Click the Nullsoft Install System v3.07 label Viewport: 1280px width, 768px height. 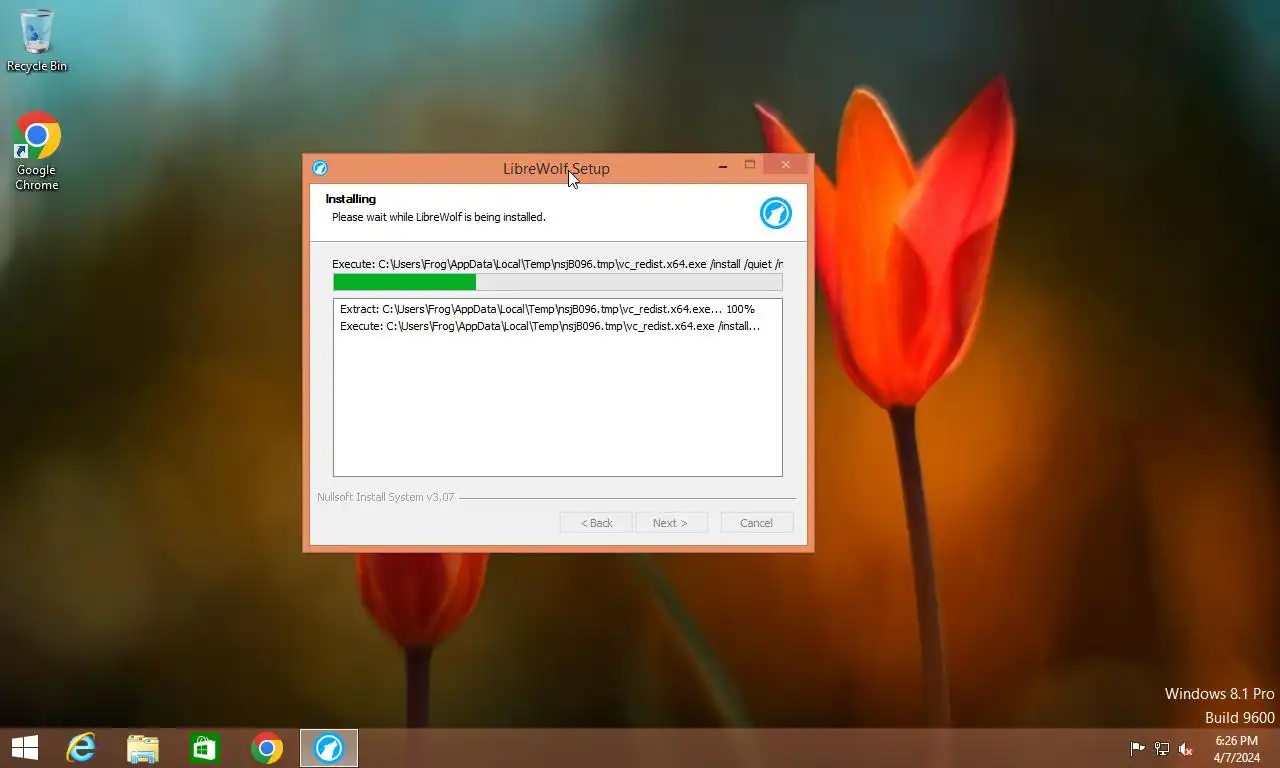386,497
